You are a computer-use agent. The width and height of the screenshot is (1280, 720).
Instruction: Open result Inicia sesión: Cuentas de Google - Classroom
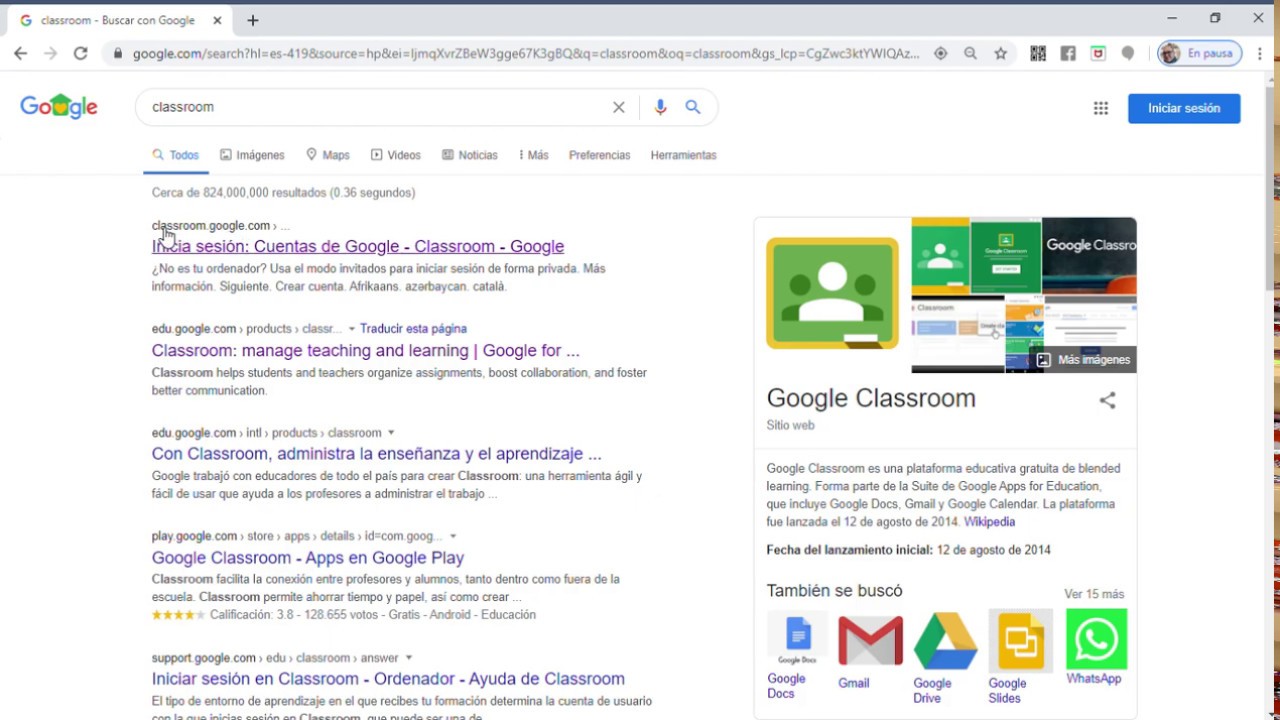click(358, 246)
